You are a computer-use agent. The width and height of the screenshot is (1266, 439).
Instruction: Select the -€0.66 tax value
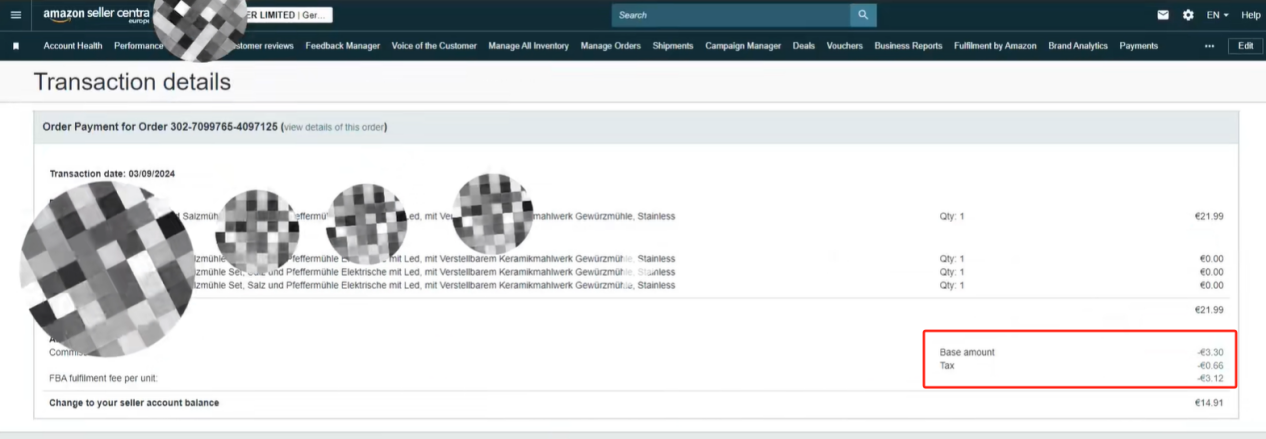point(1209,366)
